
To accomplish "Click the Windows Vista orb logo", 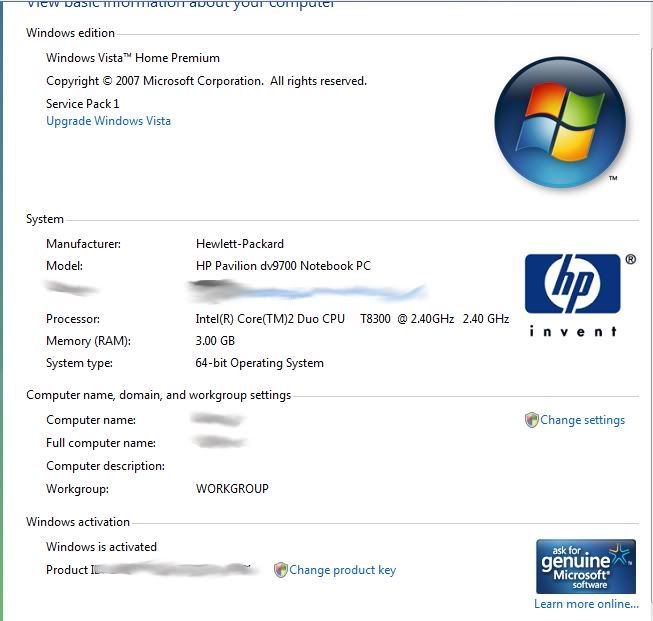I will [x=560, y=122].
